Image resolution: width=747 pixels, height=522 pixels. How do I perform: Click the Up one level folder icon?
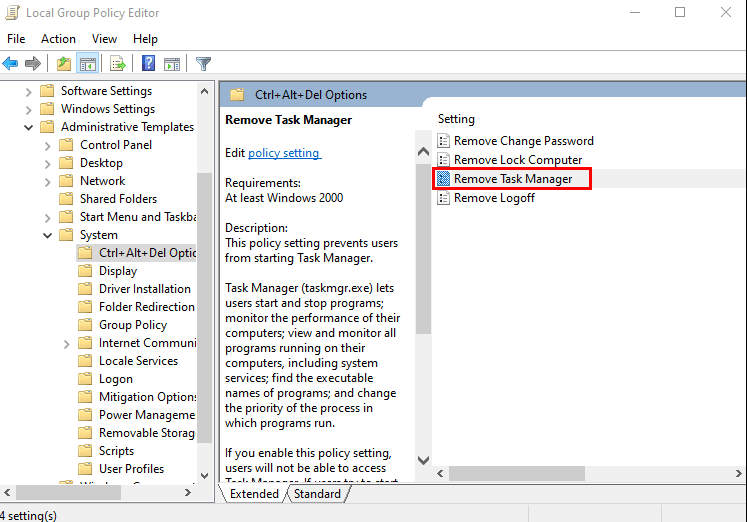[63, 63]
